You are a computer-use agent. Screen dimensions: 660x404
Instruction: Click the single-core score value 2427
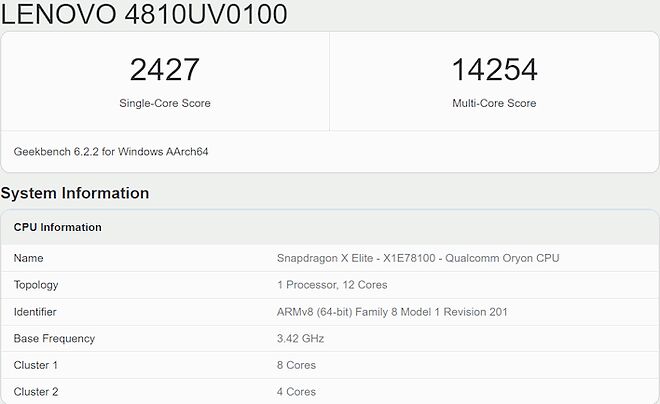coord(165,70)
